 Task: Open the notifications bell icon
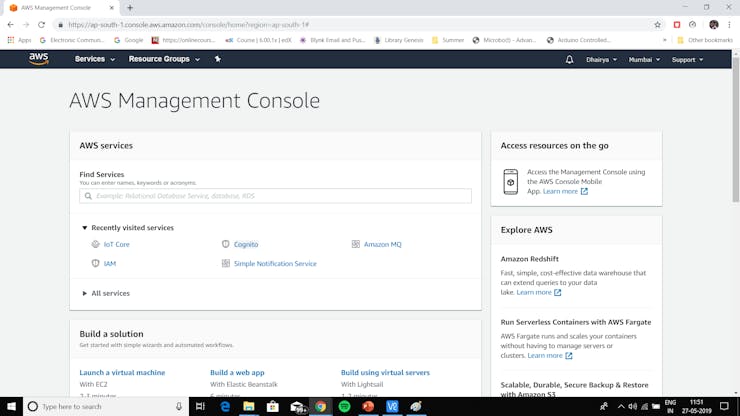click(x=569, y=59)
